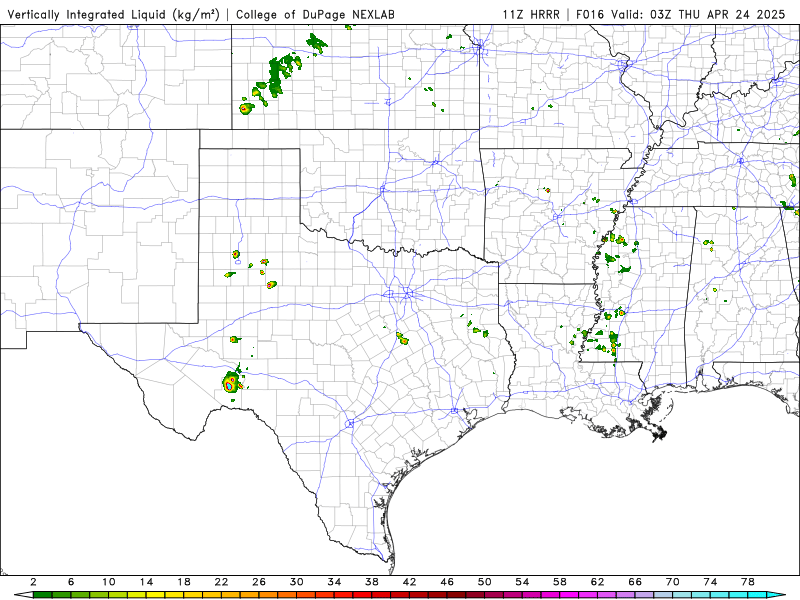Click the color scale label '74'
This screenshot has height=600, width=800.
click(x=710, y=582)
